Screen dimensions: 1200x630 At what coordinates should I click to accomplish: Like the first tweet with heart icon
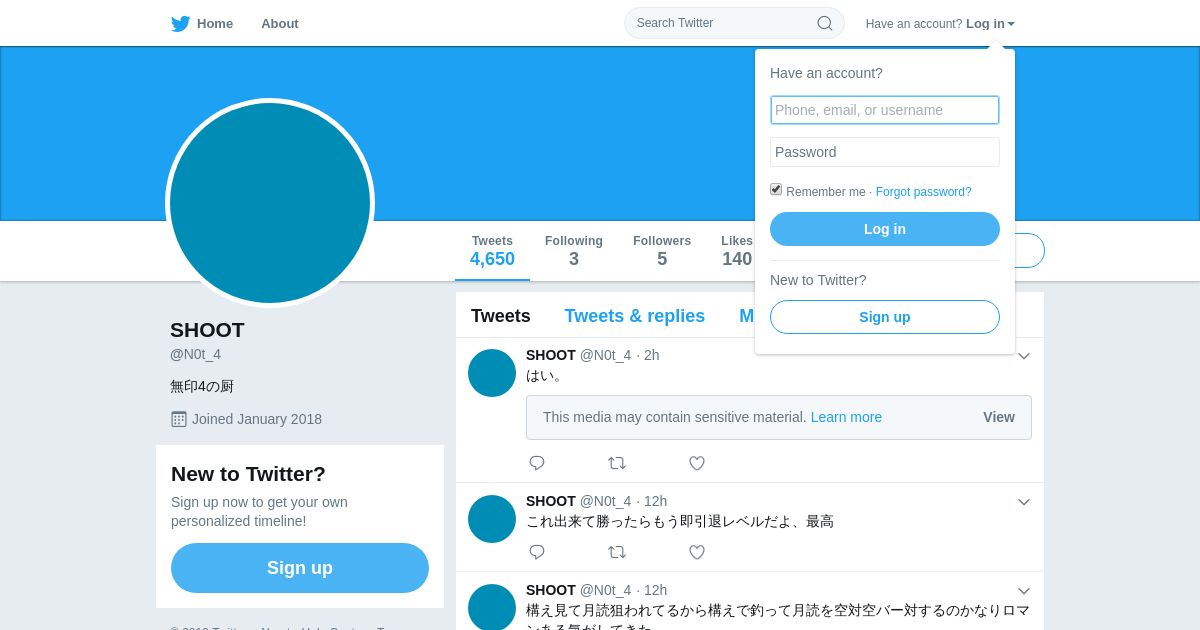tap(697, 463)
